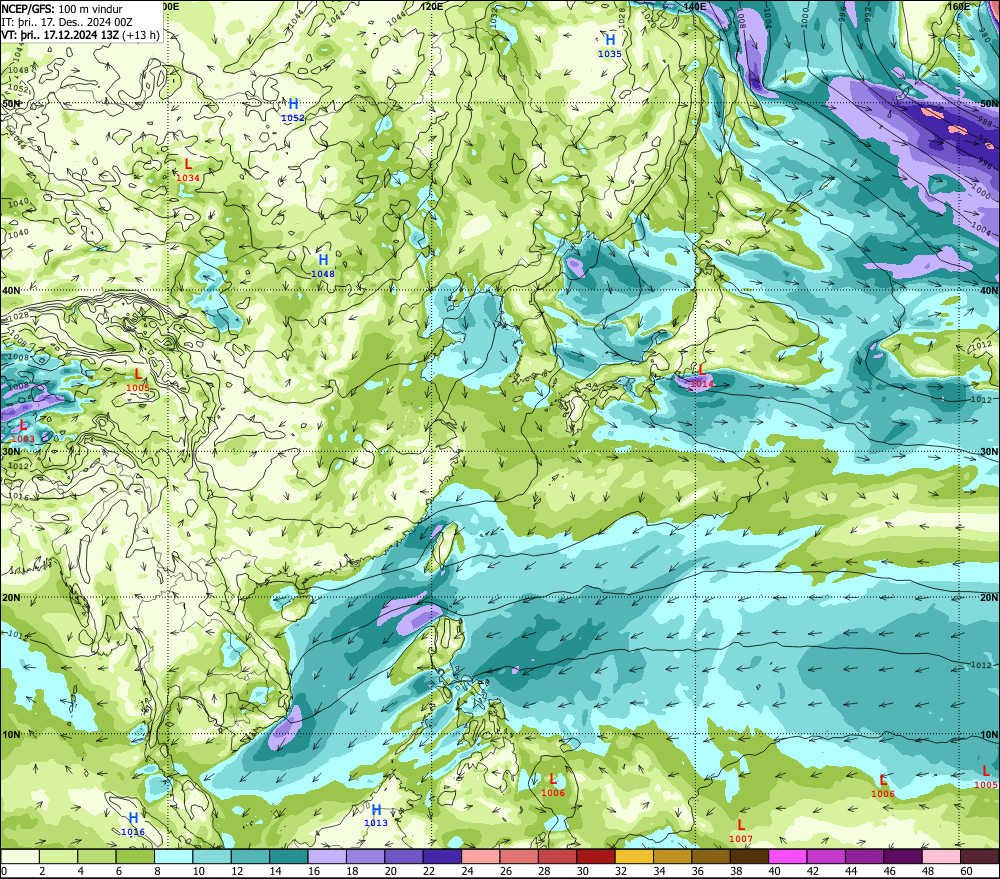Choose the dark red 30–32 legend swatch
This screenshot has height=879, width=1000.
596,856
